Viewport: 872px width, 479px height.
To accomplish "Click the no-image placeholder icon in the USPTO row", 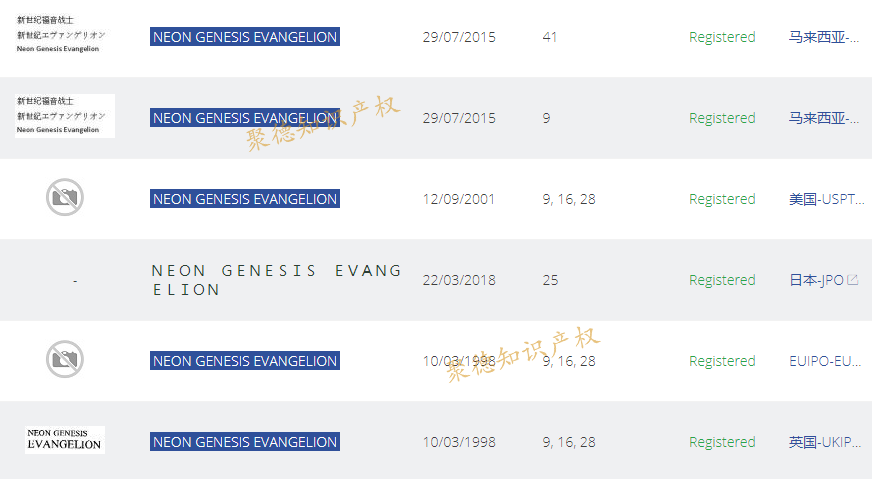I will 65,197.
